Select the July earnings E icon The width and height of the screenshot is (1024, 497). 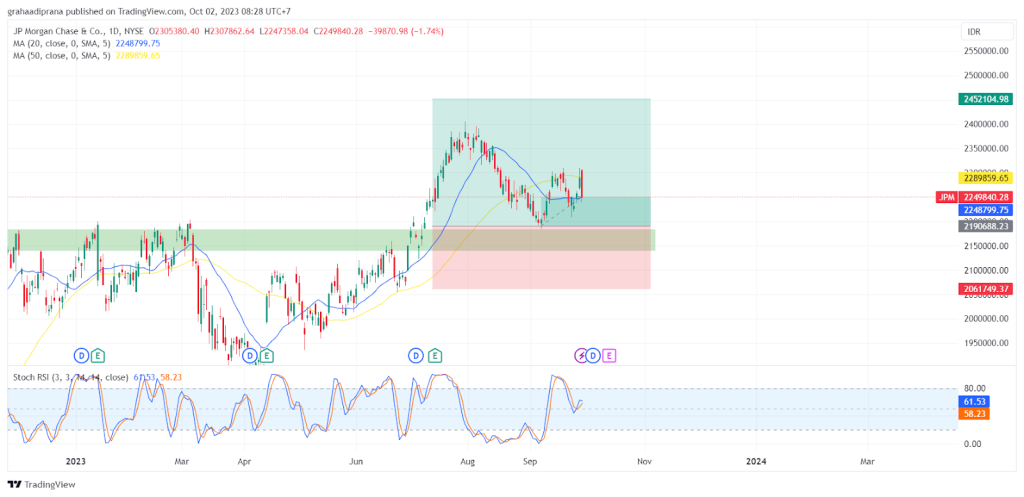coord(435,355)
